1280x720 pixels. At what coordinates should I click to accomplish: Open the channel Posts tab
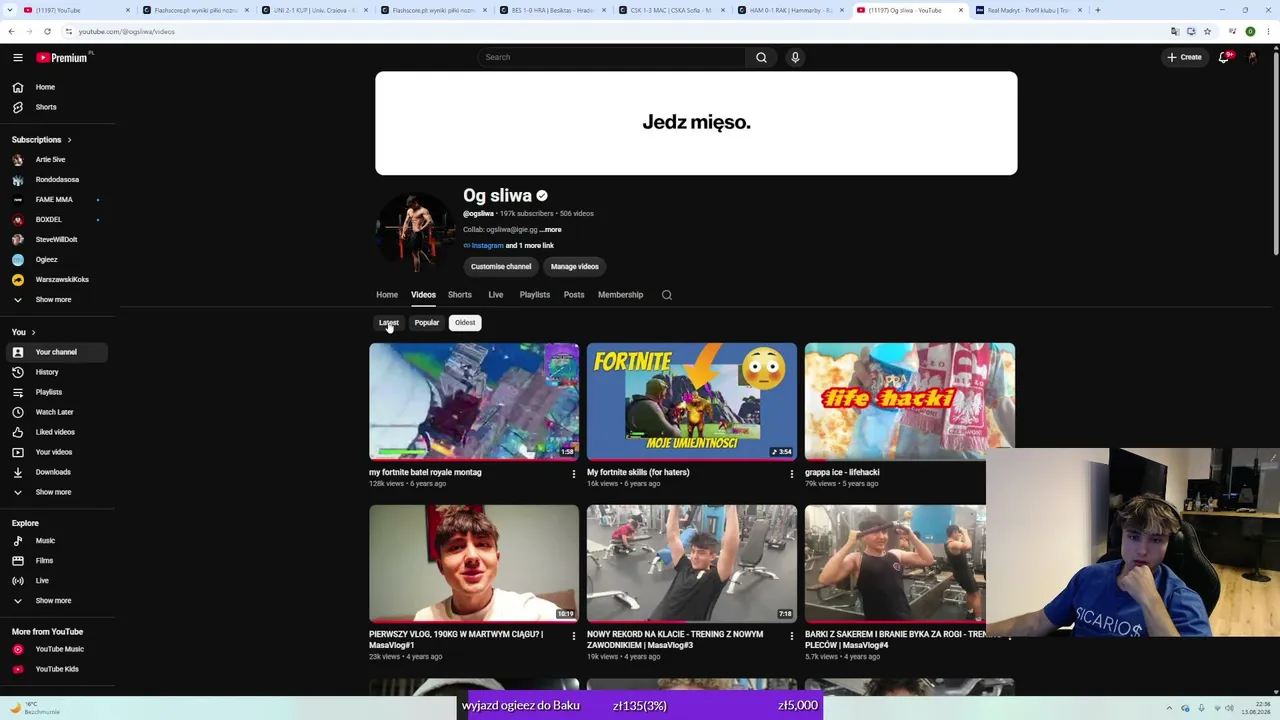pyautogui.click(x=574, y=295)
